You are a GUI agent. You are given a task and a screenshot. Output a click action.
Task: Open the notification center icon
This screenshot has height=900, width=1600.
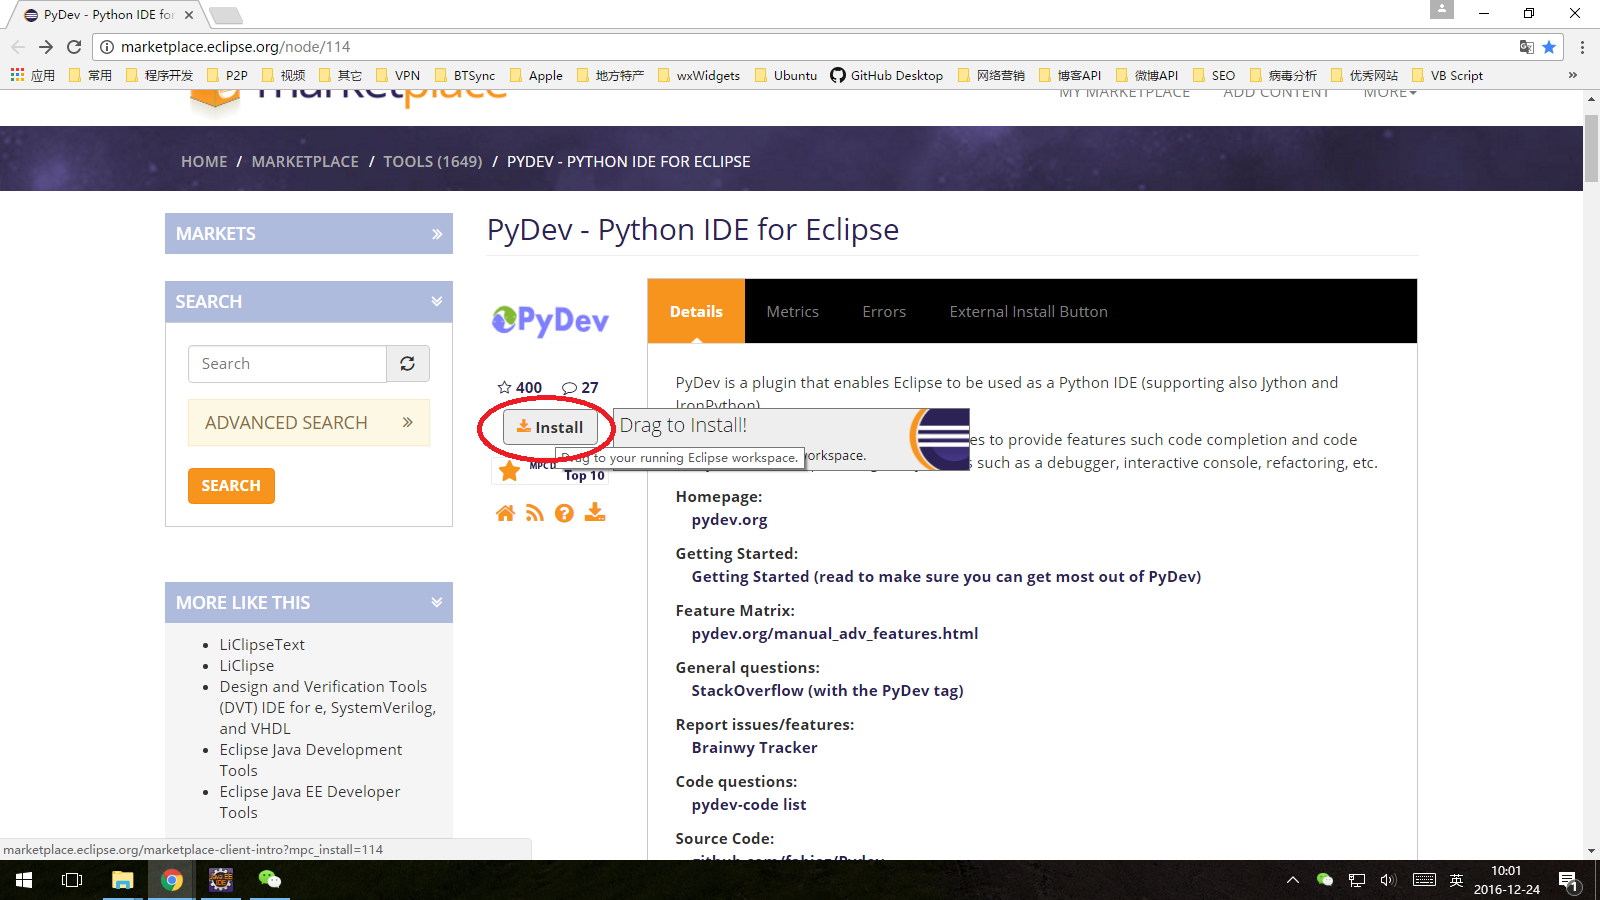[x=1569, y=881]
